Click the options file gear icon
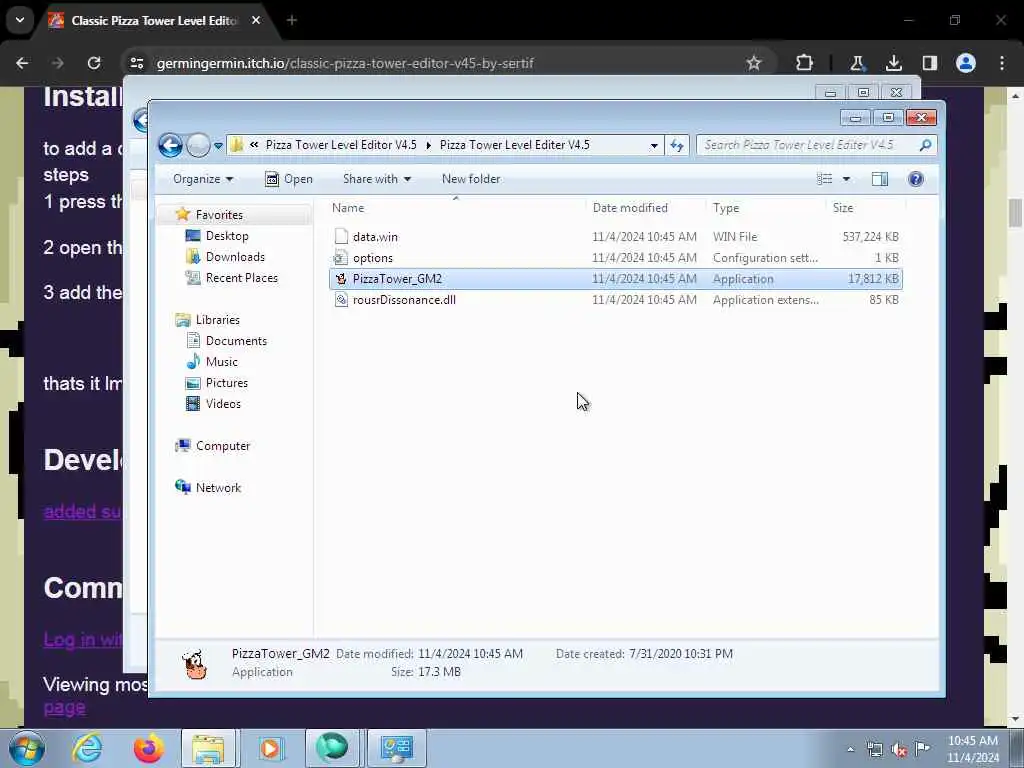Image resolution: width=1024 pixels, height=768 pixels. [x=341, y=258]
